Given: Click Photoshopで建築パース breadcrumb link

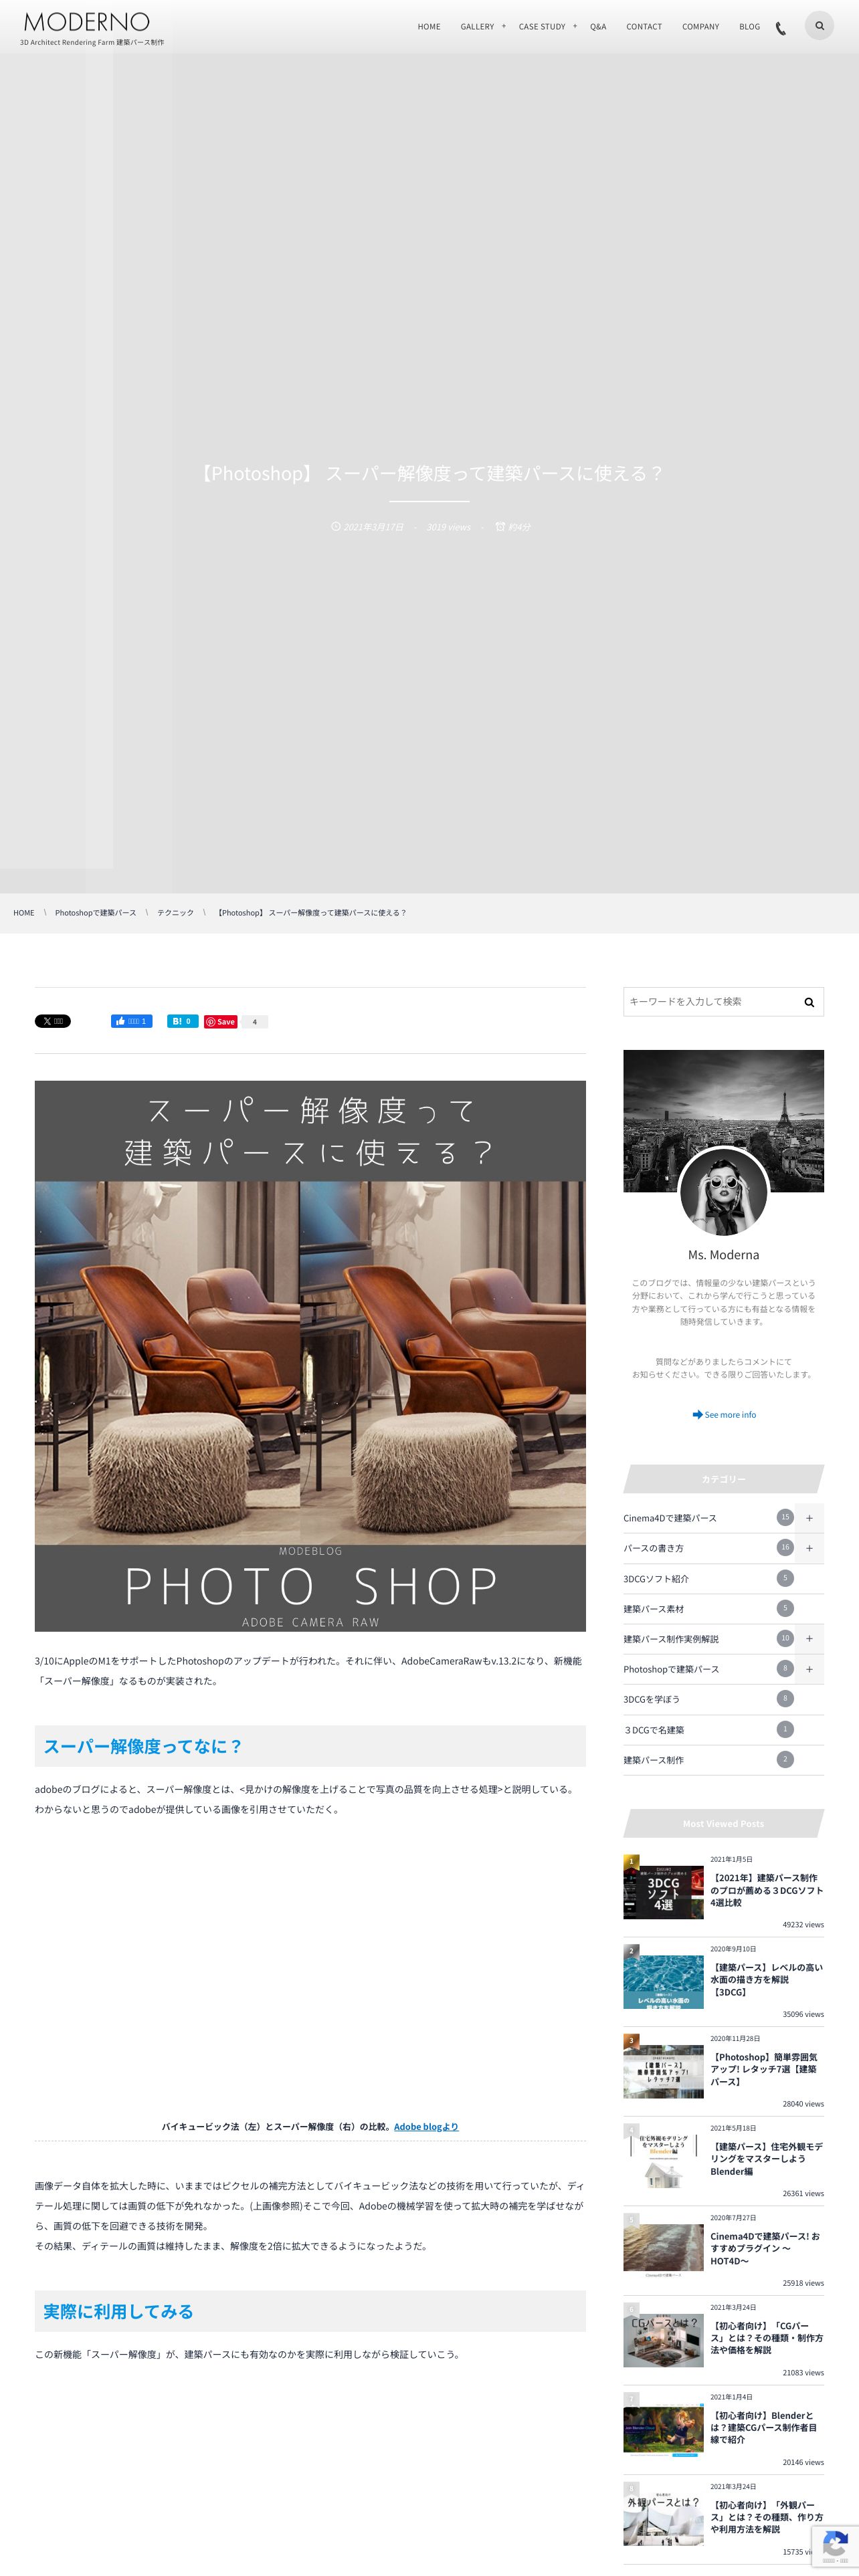Looking at the screenshot, I should [x=96, y=913].
